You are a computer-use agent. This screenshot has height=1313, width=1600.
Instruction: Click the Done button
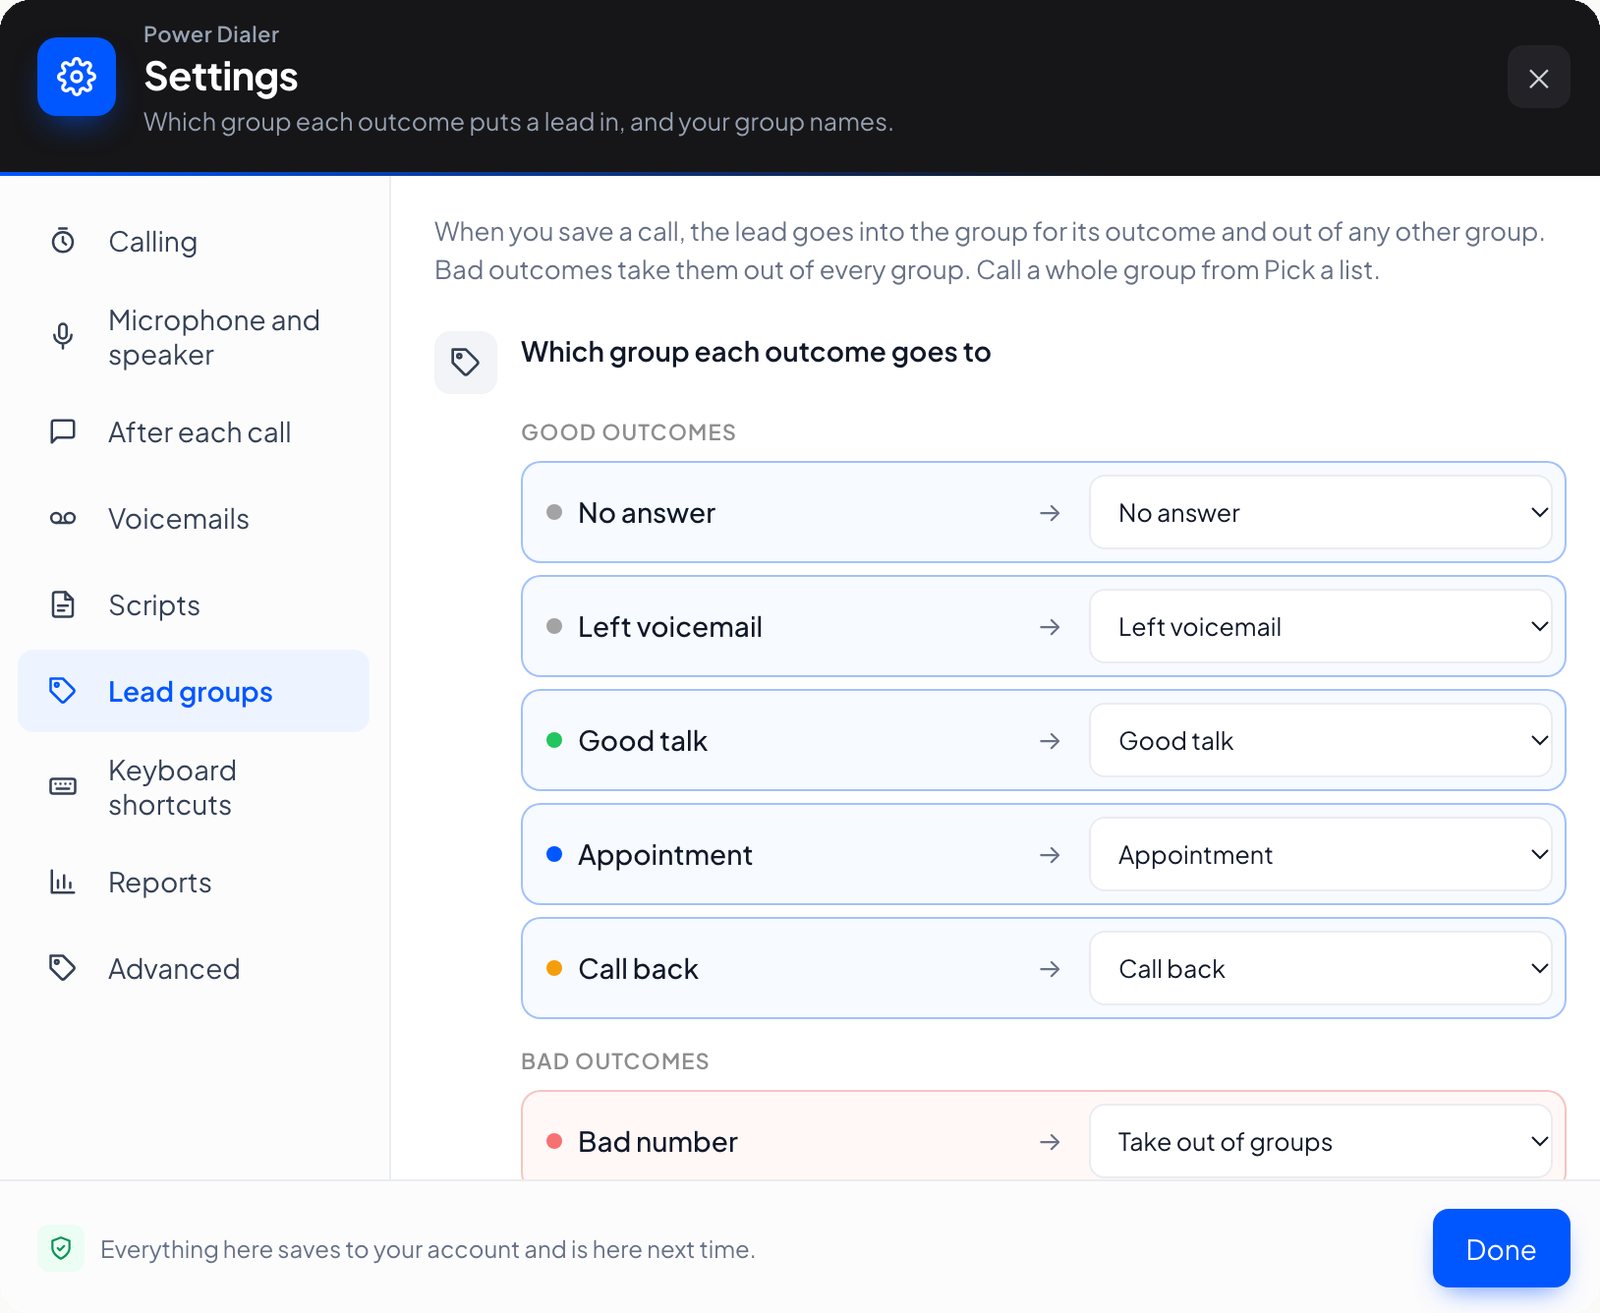1501,1248
